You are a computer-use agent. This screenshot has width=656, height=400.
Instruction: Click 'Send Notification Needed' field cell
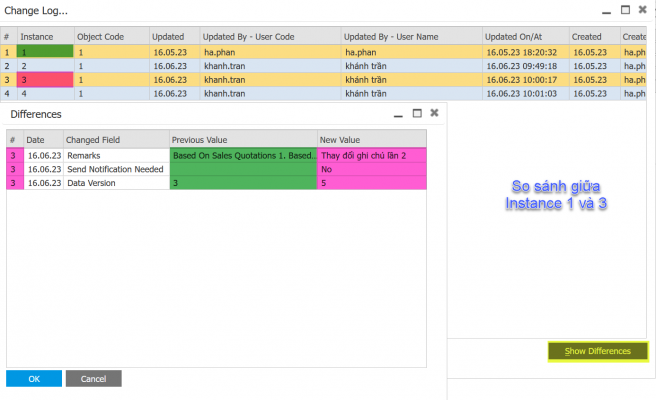[116, 169]
